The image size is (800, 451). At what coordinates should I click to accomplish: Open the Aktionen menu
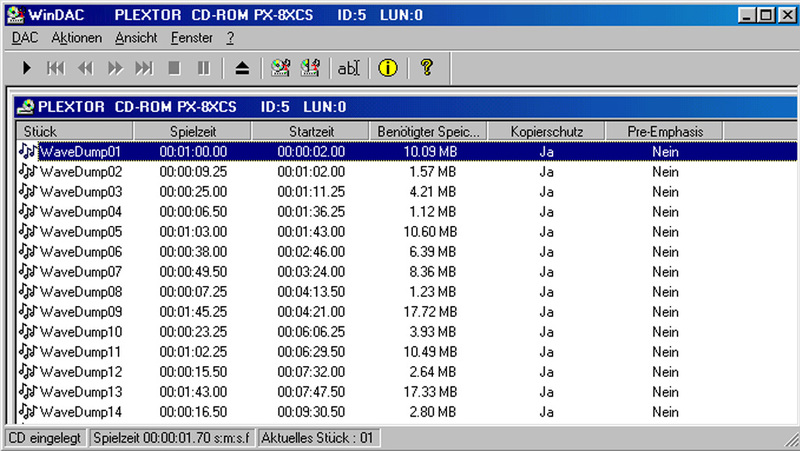click(77, 38)
